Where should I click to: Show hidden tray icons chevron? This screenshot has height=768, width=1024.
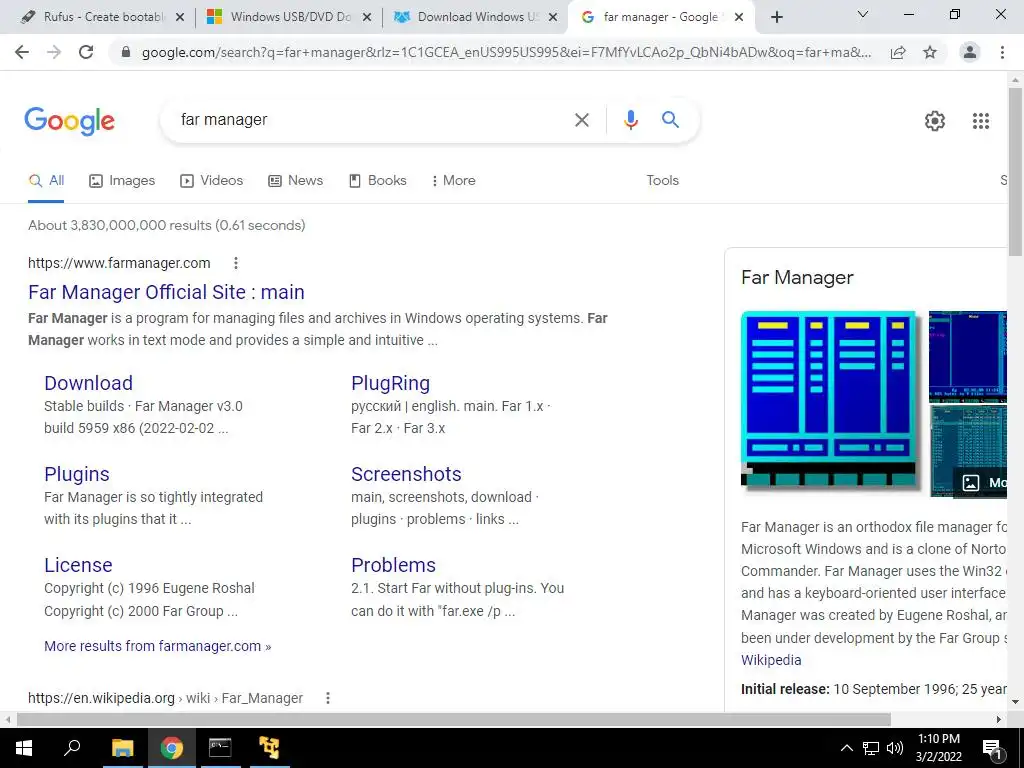[x=846, y=748]
